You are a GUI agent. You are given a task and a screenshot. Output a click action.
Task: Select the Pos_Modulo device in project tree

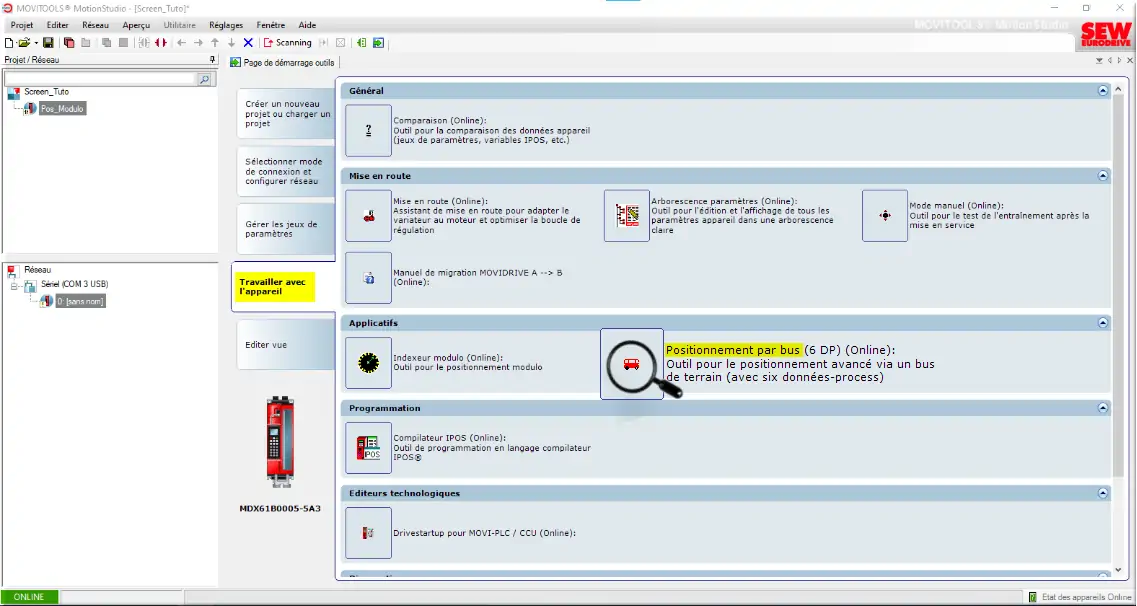pyautogui.click(x=62, y=109)
